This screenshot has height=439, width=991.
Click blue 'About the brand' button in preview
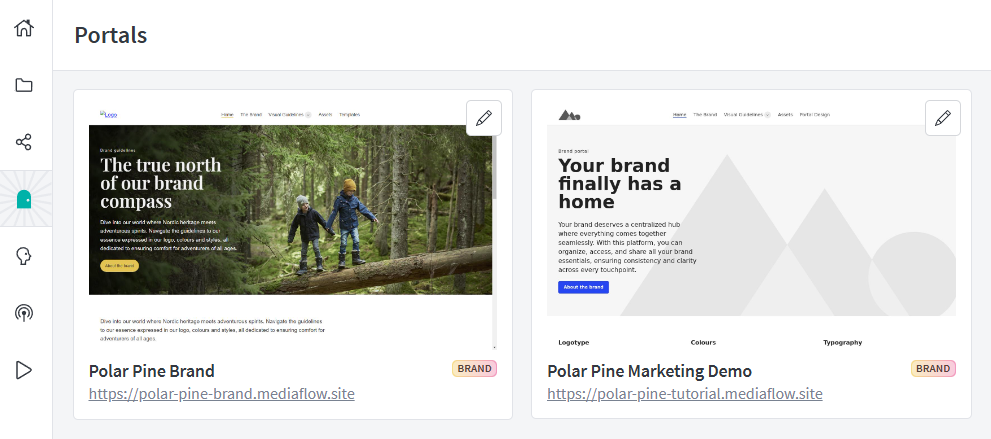click(583, 287)
